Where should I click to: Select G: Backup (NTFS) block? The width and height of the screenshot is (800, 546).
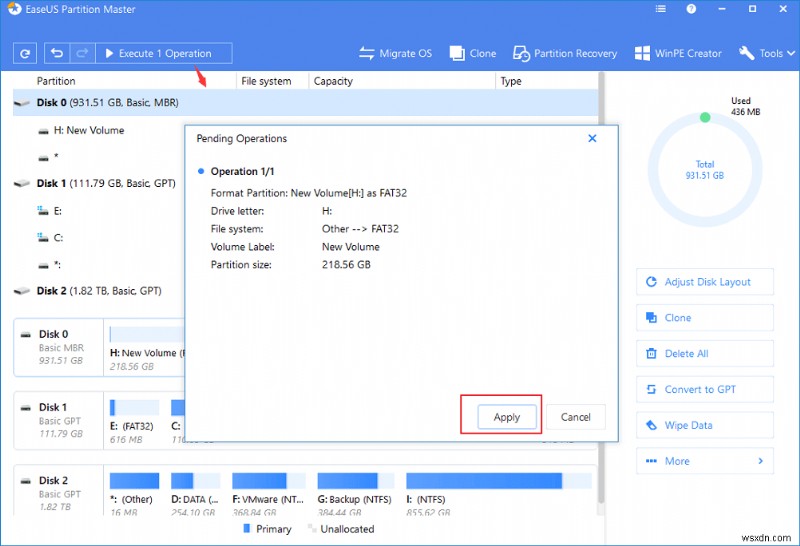(356, 494)
